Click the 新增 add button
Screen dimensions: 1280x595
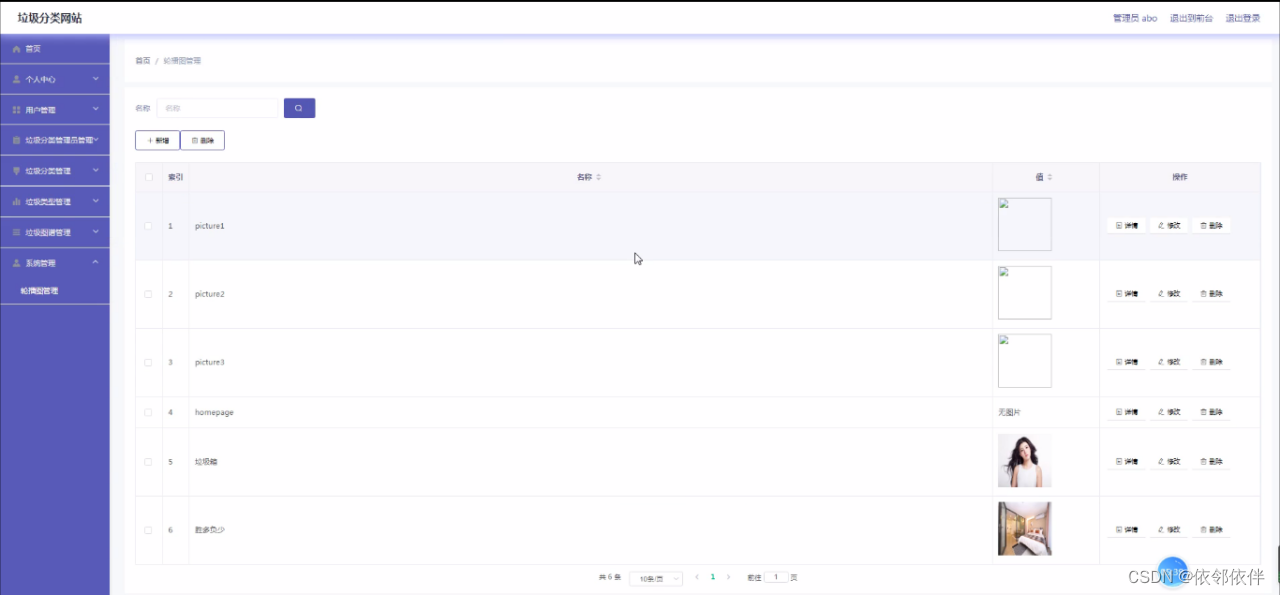(x=157, y=140)
